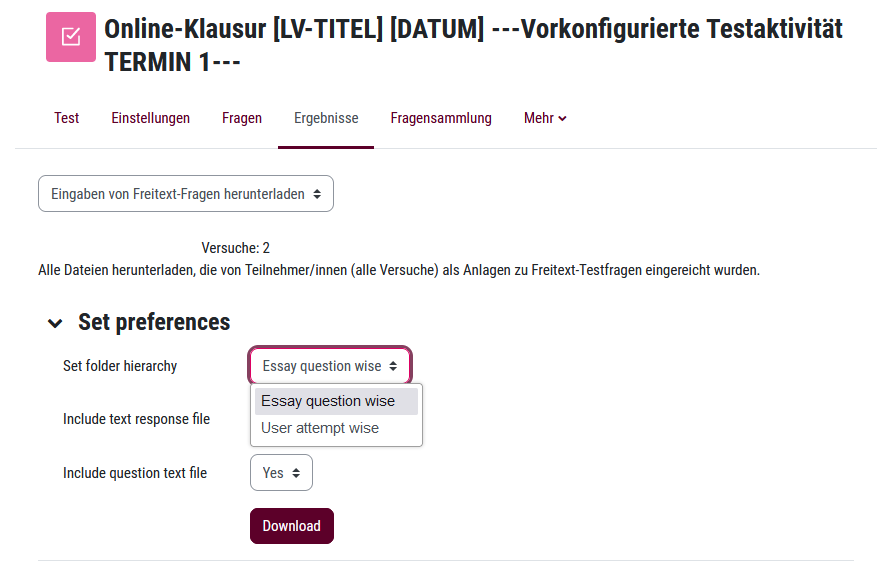Open the Test tab
887x572 pixels.
[x=66, y=118]
